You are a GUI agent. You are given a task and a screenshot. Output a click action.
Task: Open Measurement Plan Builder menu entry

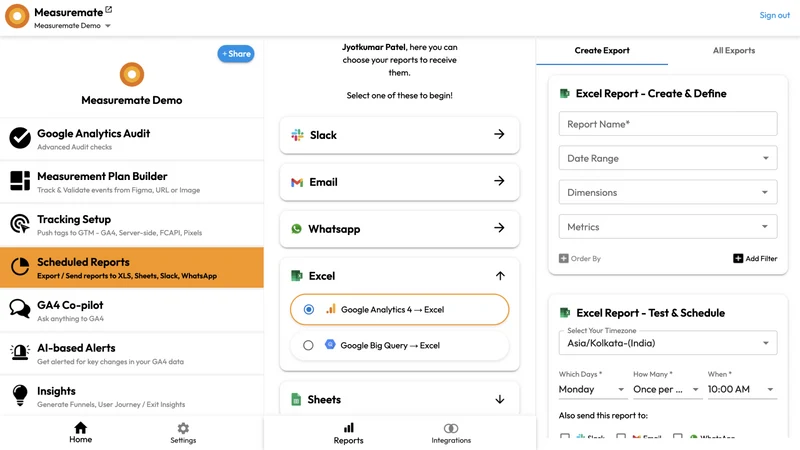(132, 182)
